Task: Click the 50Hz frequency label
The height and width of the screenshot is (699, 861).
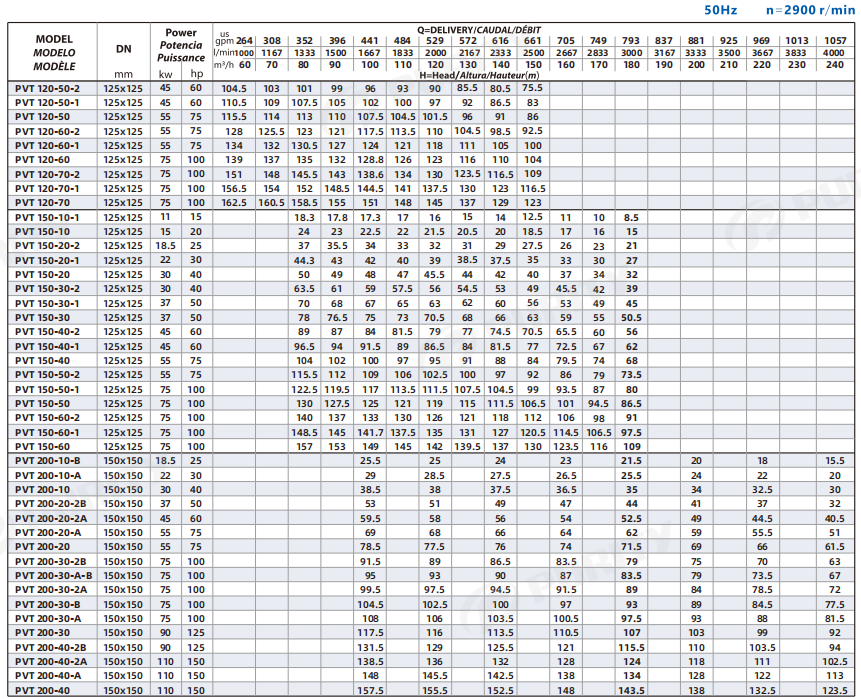Action: pyautogui.click(x=721, y=8)
